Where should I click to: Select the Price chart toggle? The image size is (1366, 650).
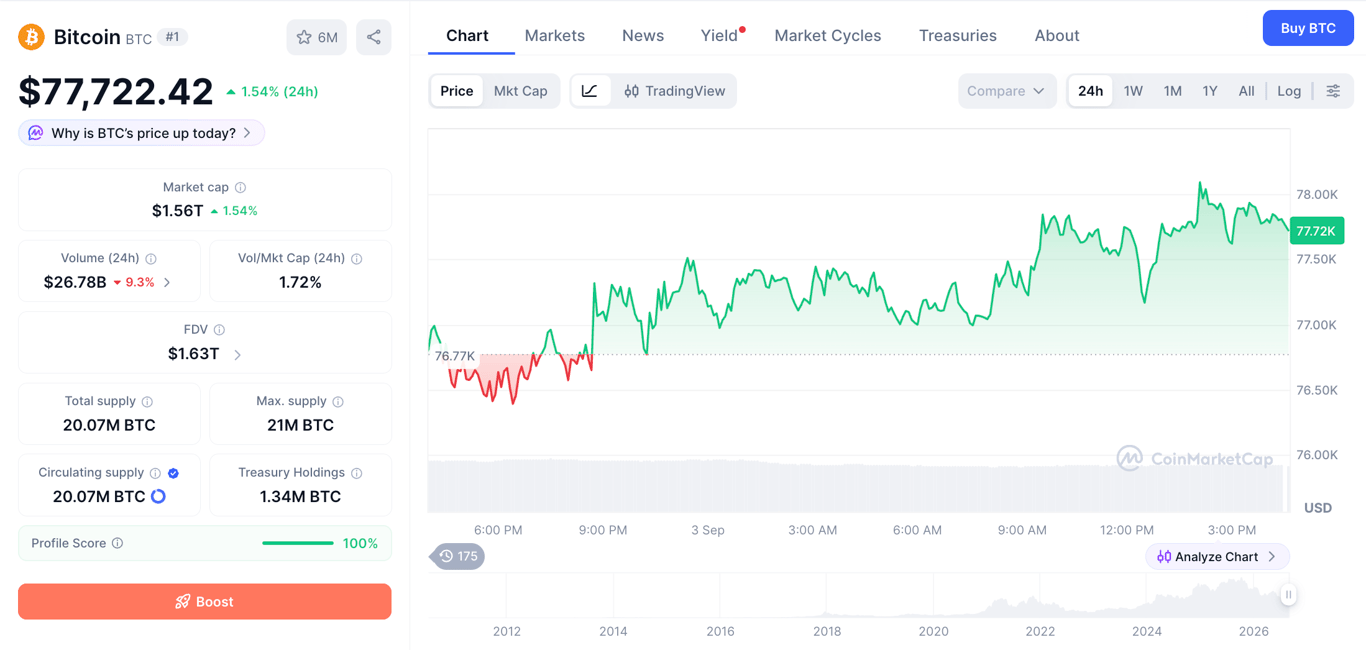point(457,91)
